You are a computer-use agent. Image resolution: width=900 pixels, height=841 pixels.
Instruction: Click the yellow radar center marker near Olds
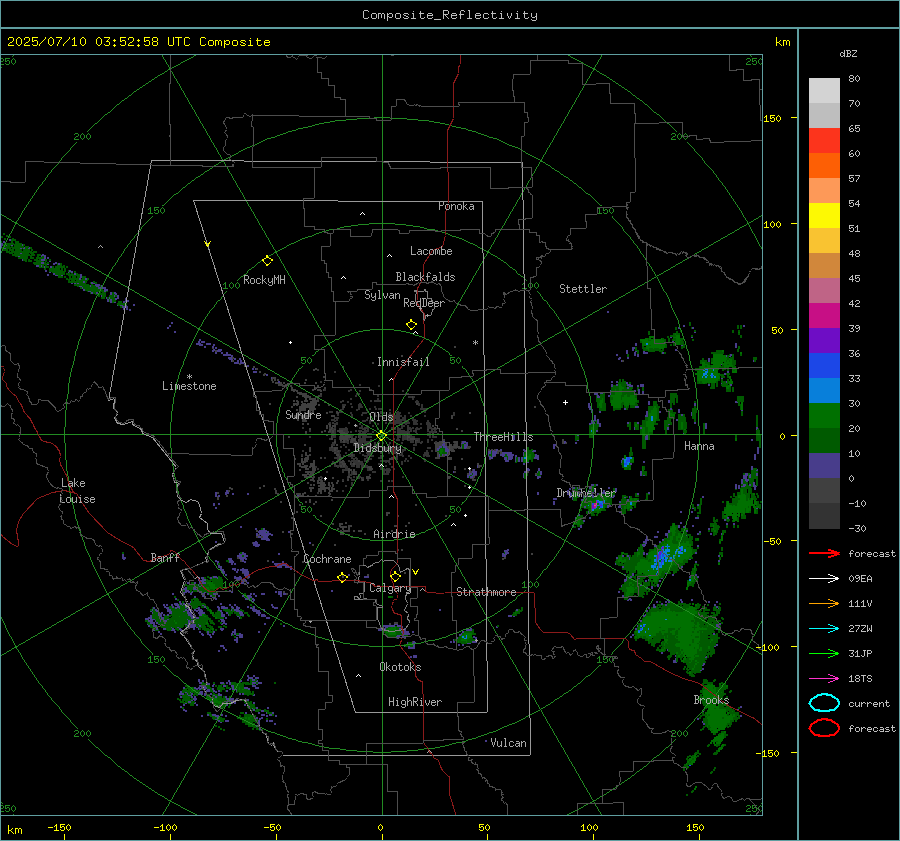pyautogui.click(x=382, y=436)
